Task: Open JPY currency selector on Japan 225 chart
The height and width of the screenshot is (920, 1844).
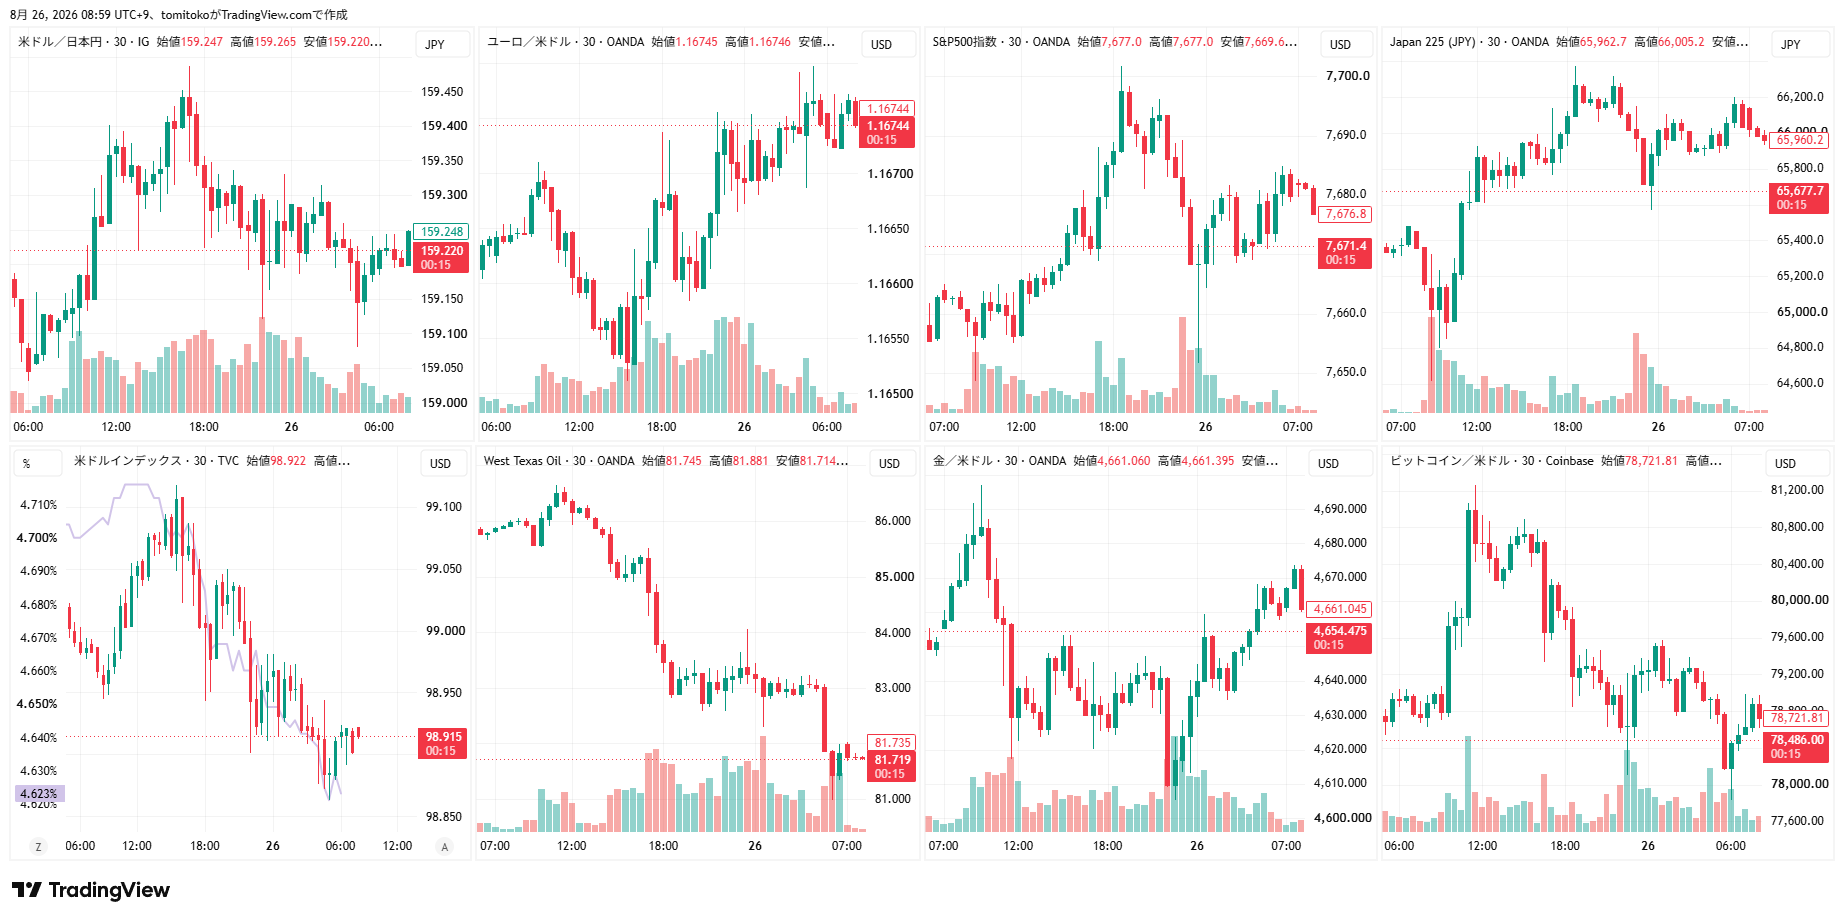Action: (1791, 45)
